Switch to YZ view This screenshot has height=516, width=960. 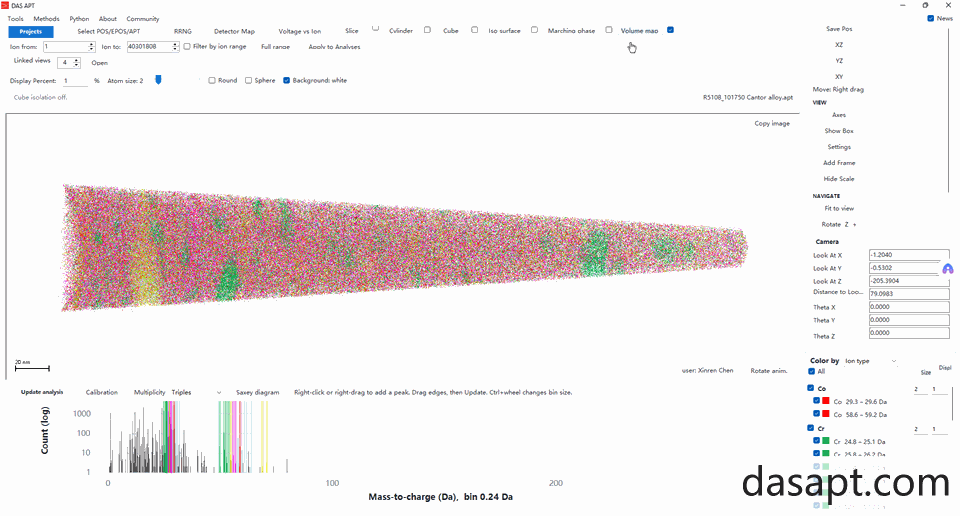point(839,61)
